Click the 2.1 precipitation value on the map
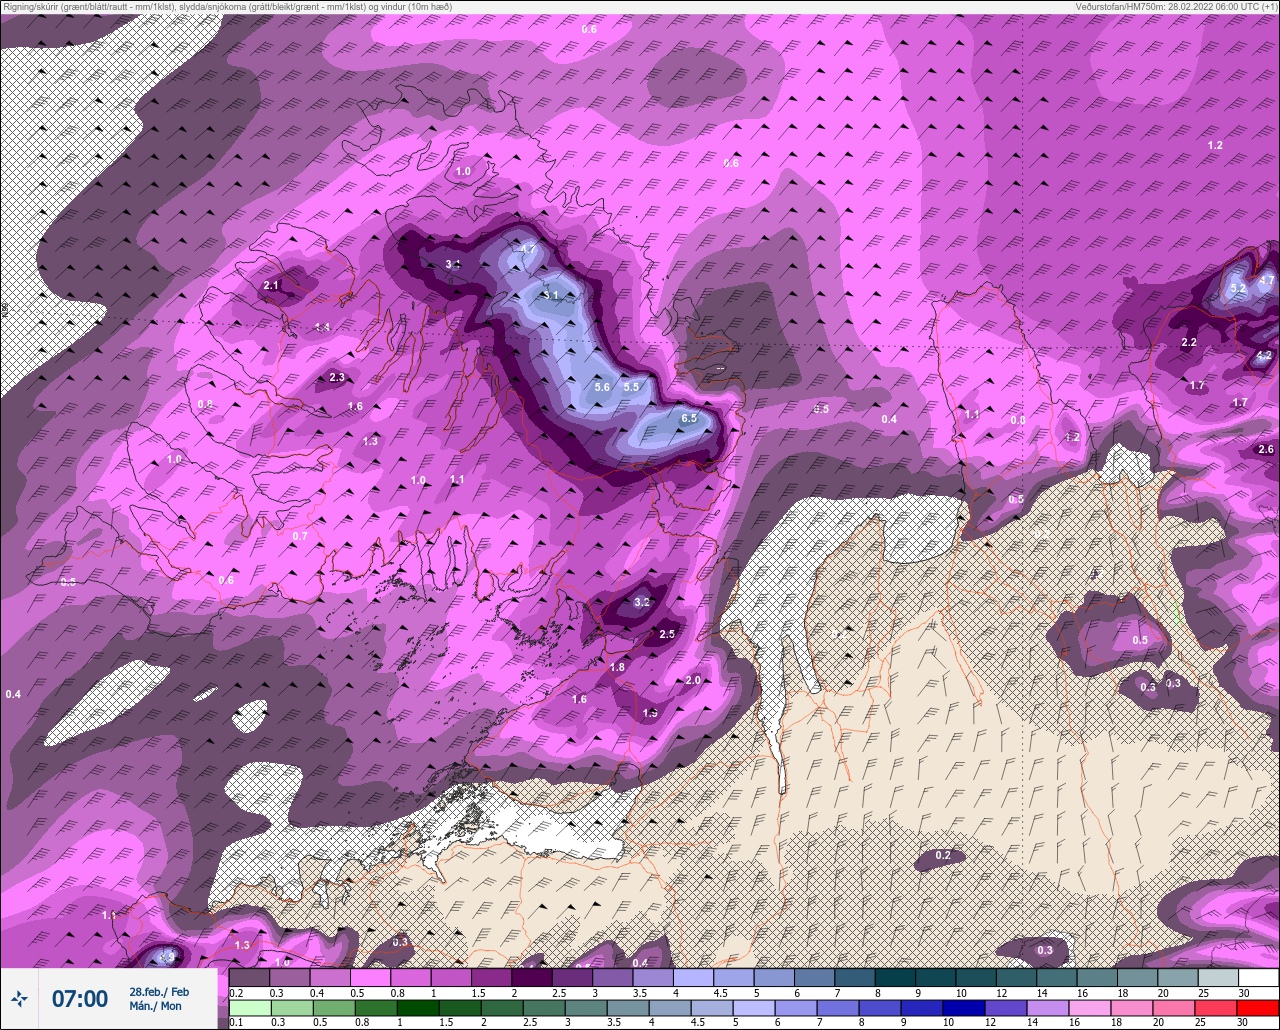1280x1030 pixels. (x=271, y=286)
